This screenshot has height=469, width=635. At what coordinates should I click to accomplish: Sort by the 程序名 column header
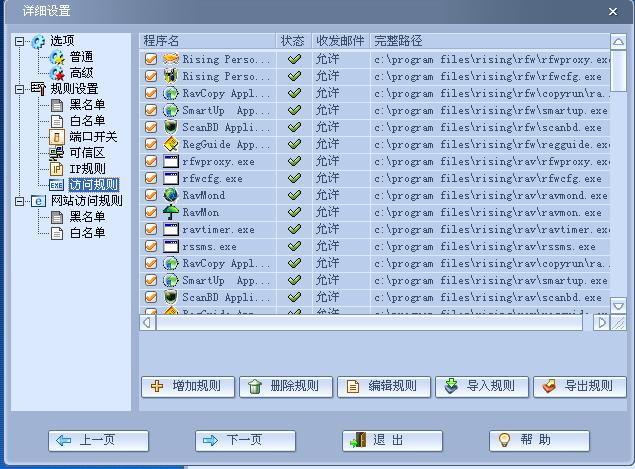coord(207,41)
